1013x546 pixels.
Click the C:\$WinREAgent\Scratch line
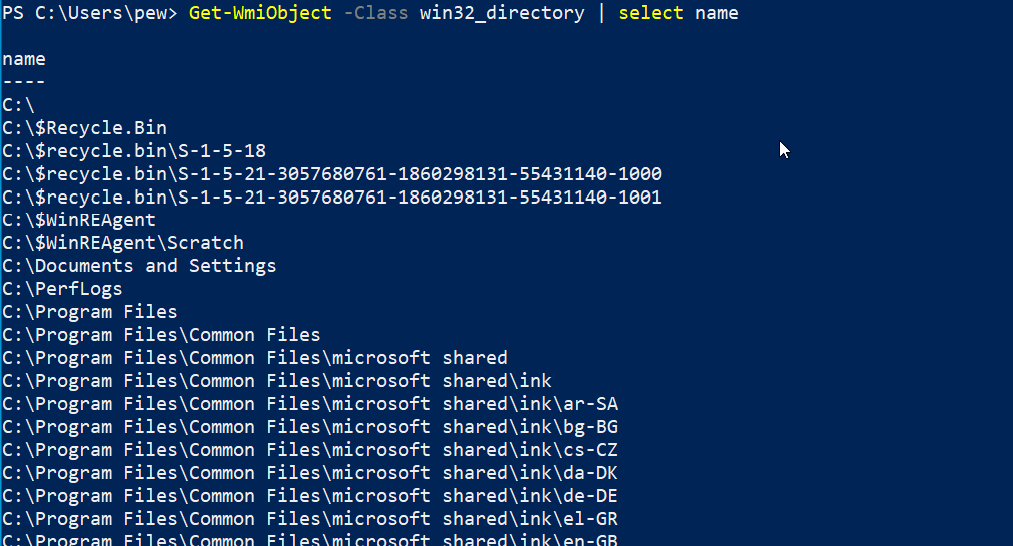tap(123, 243)
